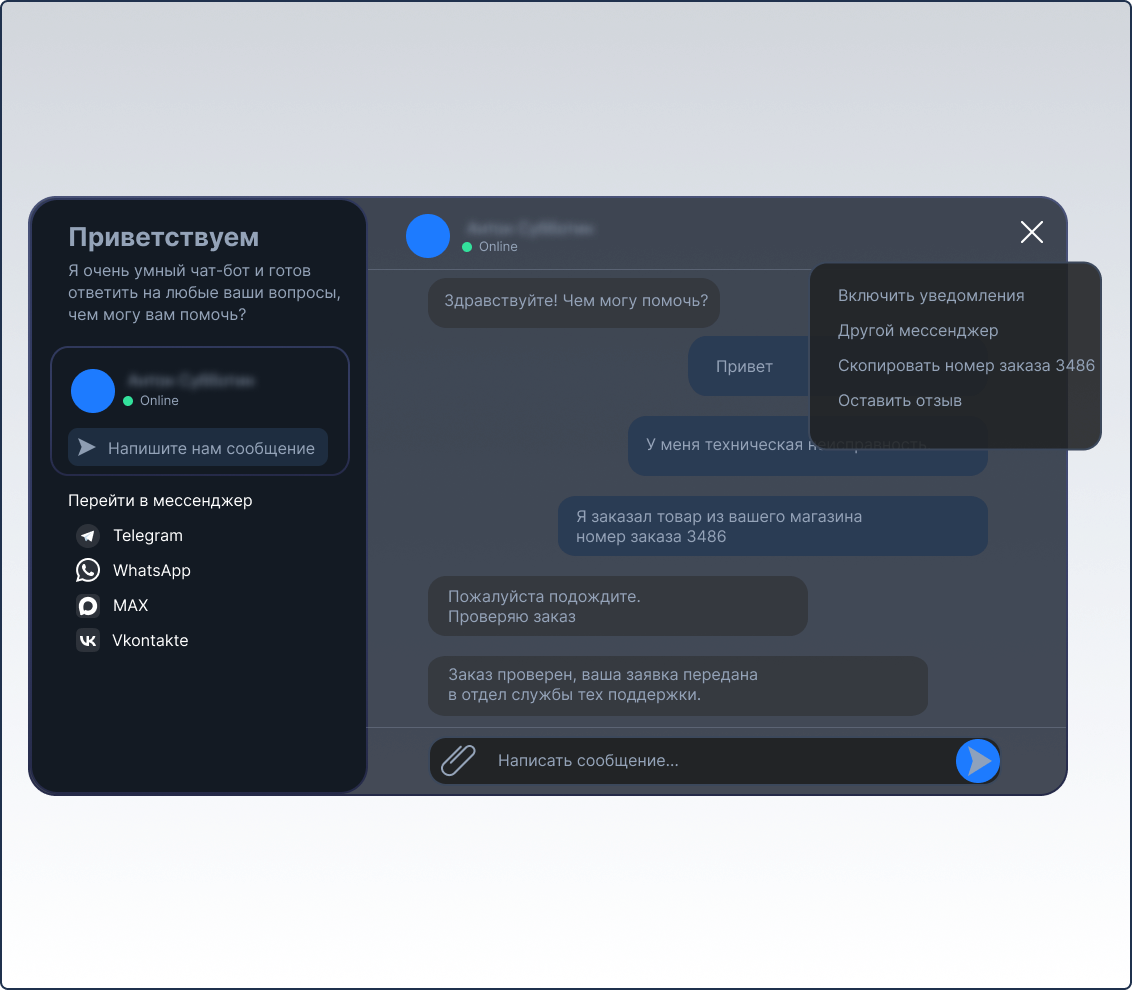Screen dimensions: 1132x990
Task: Click the Vkontakte icon
Action: 88,641
